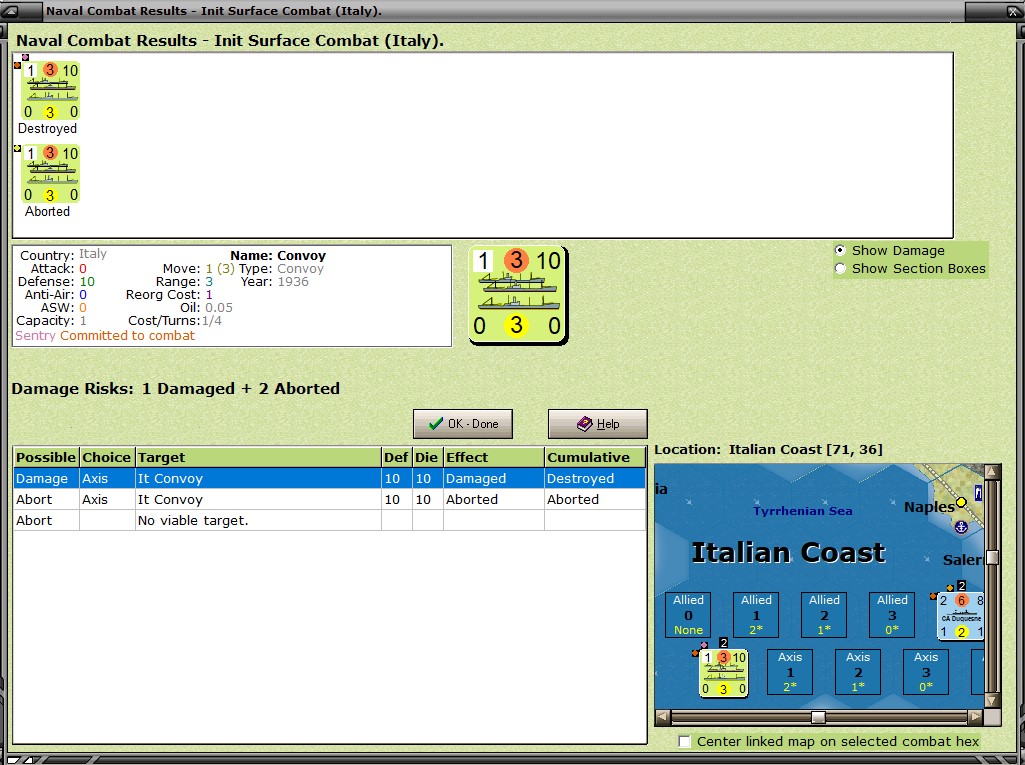Select the Destroyed convoy counter
Screen dimensions: 1025x765
pos(51,91)
